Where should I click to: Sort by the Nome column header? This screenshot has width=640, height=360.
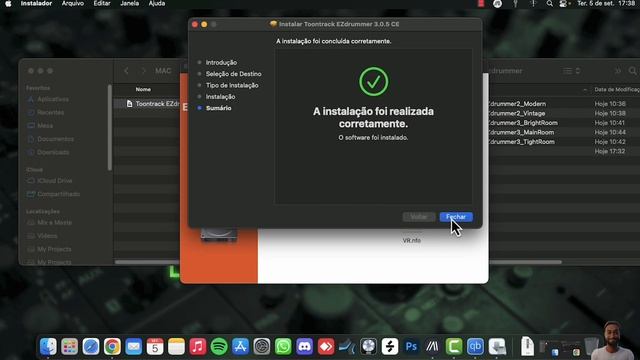tap(143, 89)
